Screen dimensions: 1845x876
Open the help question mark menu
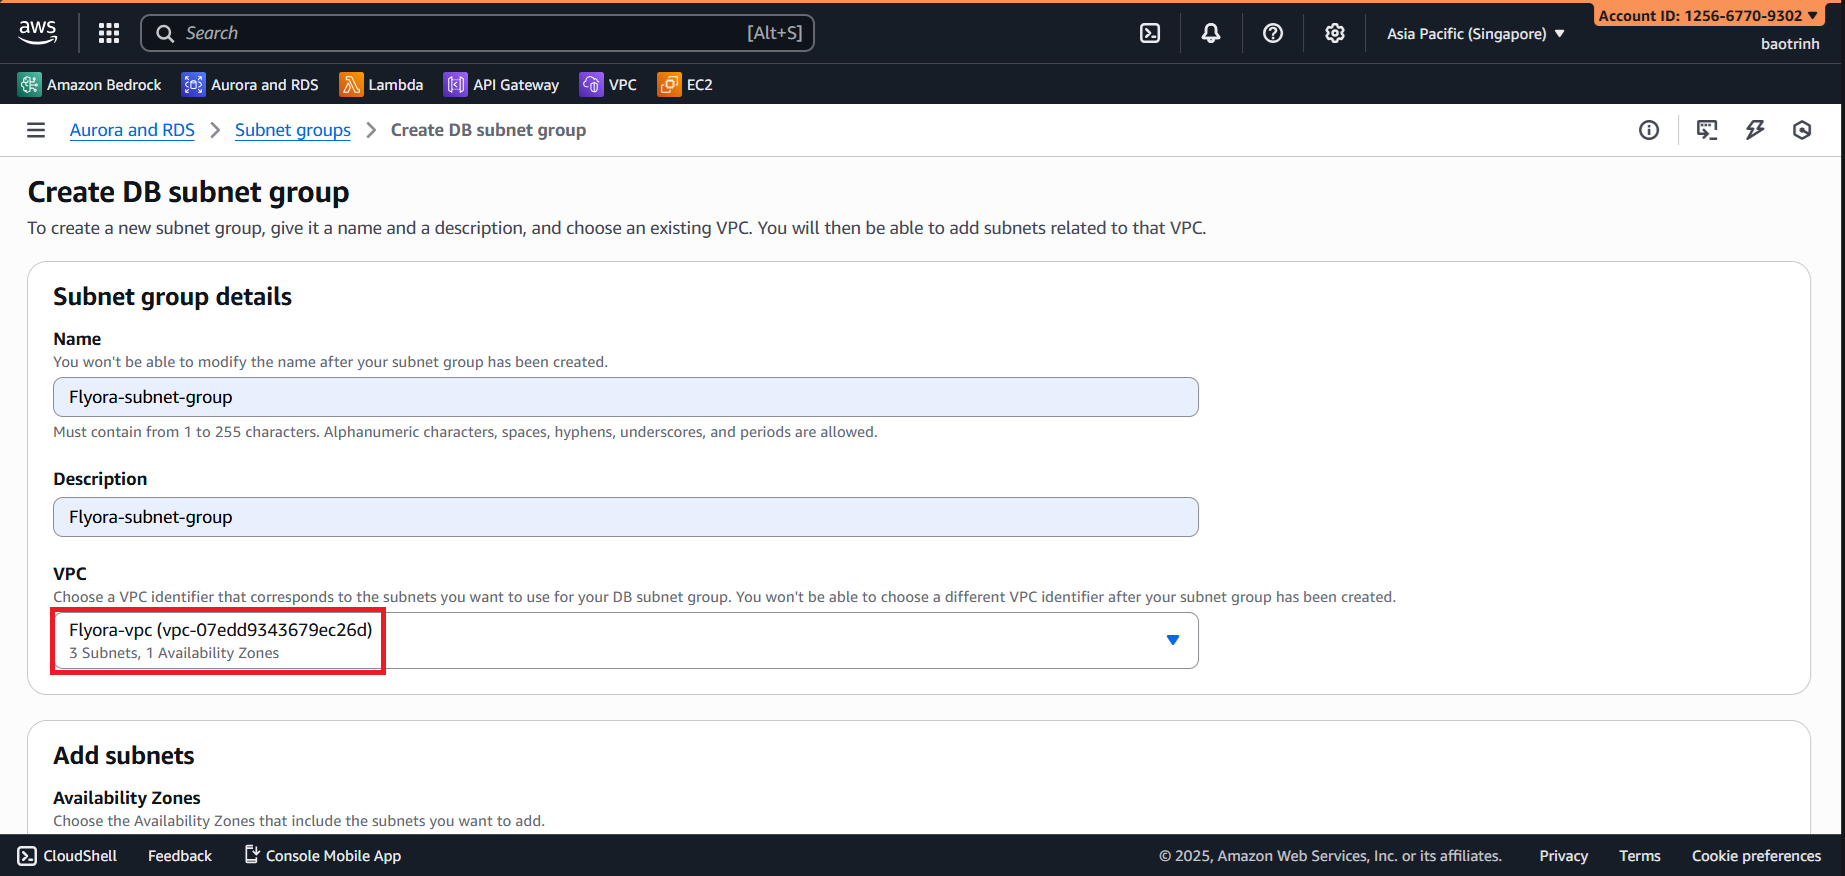pyautogui.click(x=1273, y=33)
